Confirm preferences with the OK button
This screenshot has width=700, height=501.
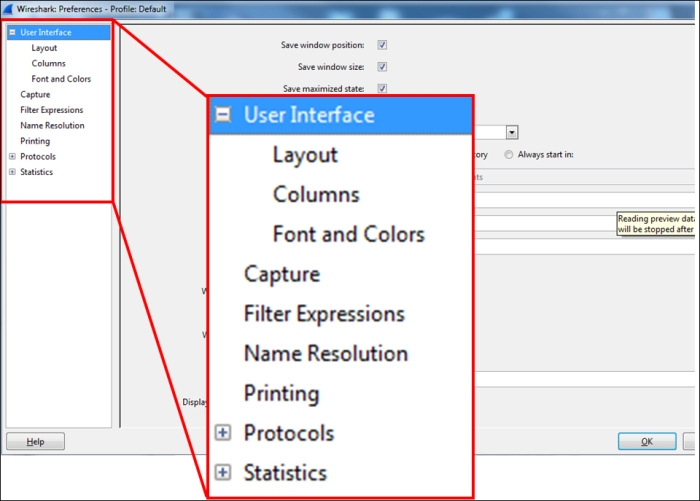tap(647, 441)
